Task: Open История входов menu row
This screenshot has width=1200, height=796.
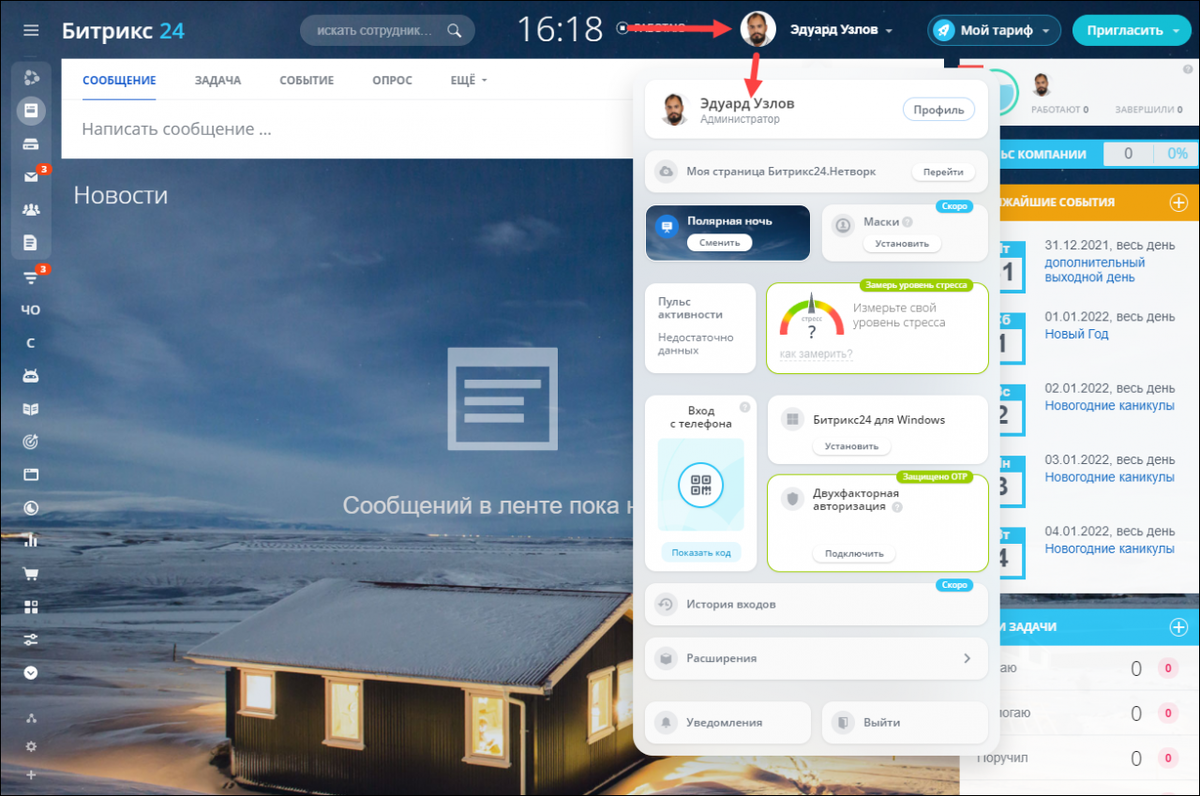Action: (816, 604)
